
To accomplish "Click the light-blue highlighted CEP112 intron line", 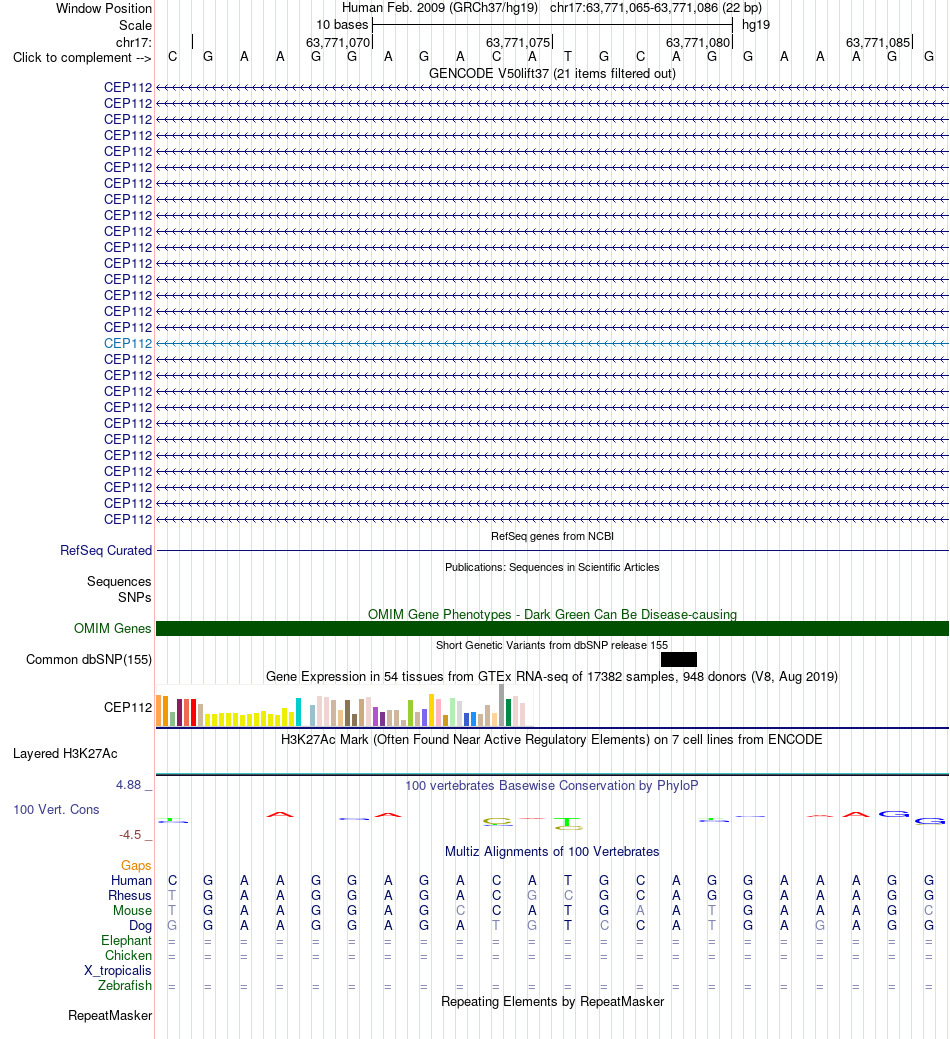I will coord(553,343).
